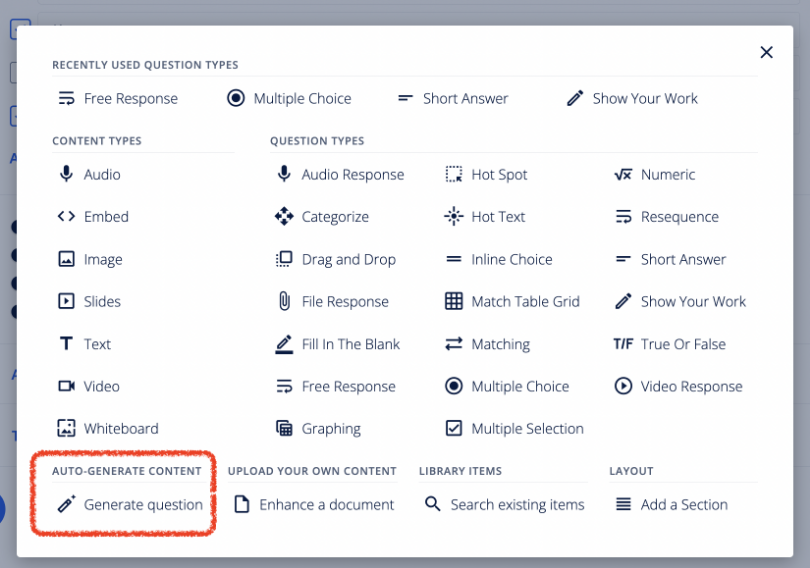The image size is (810, 568).
Task: Click Generate question
Action: point(142,504)
